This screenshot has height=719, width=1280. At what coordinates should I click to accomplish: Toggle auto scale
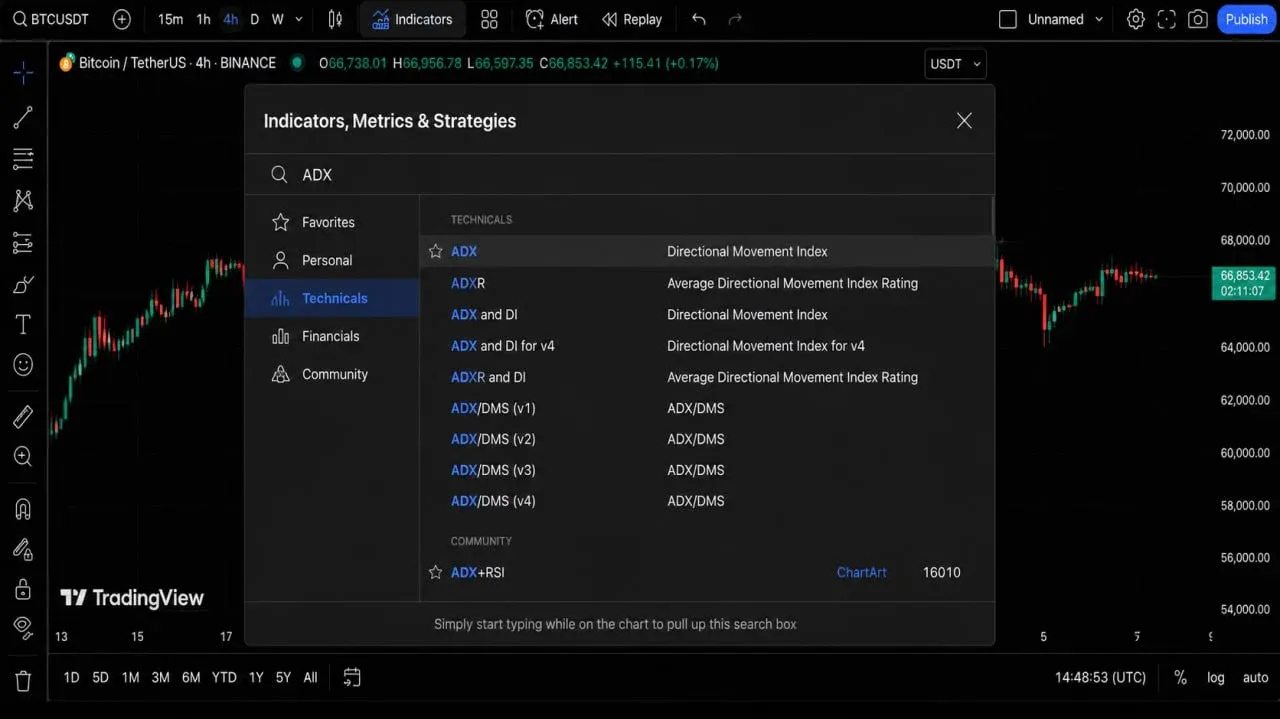tap(1255, 677)
